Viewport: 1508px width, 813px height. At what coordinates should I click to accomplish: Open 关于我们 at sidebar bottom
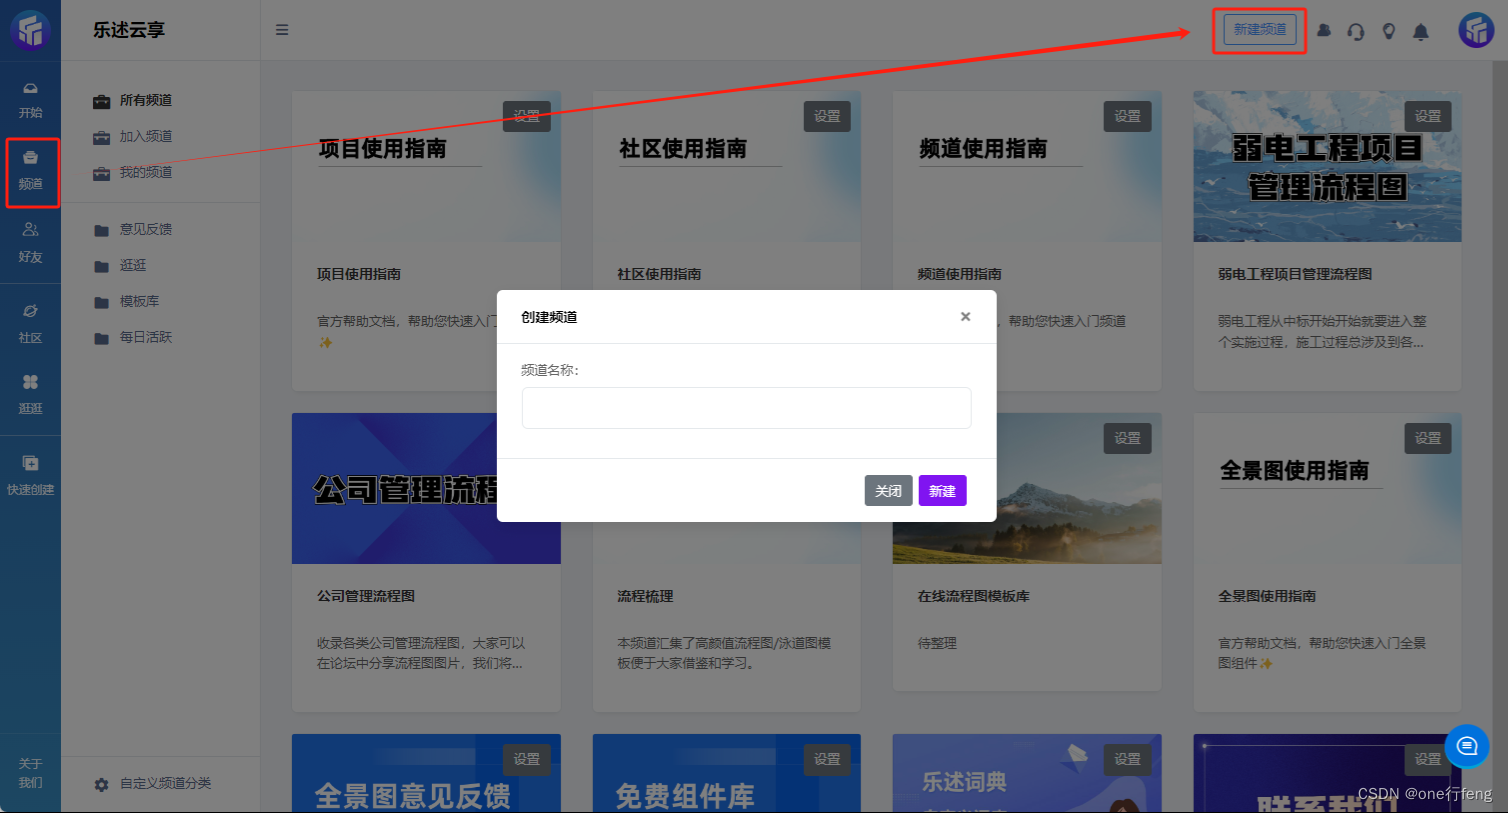coord(30,773)
